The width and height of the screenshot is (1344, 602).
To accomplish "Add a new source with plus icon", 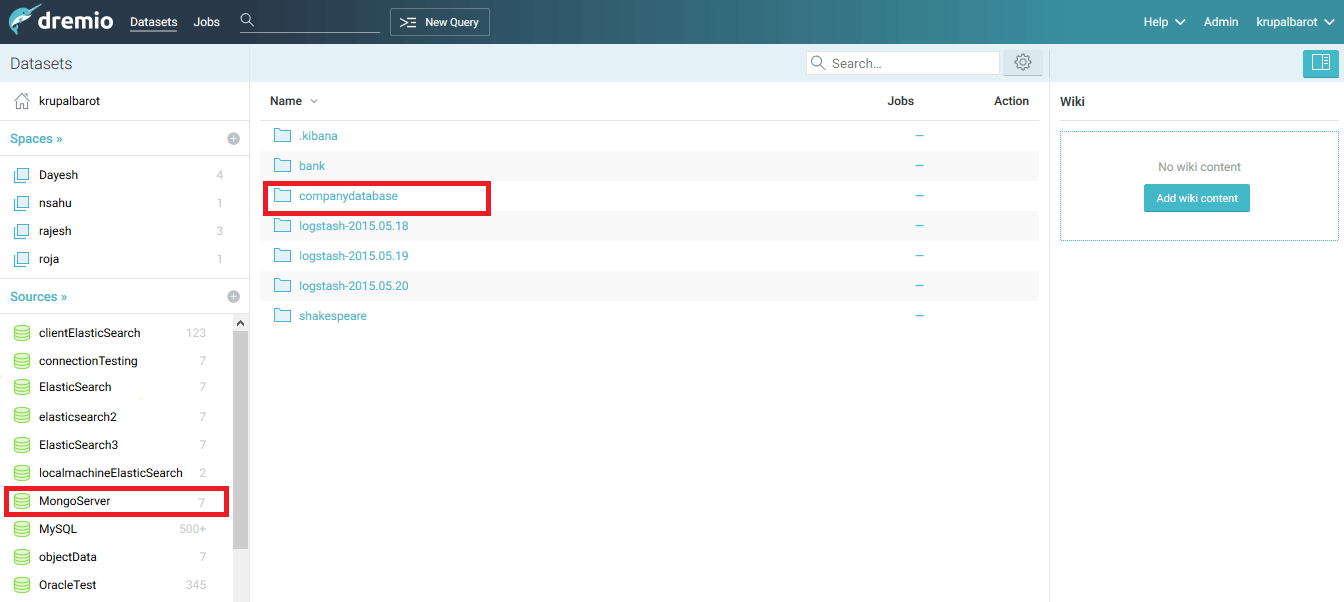I will point(233,297).
